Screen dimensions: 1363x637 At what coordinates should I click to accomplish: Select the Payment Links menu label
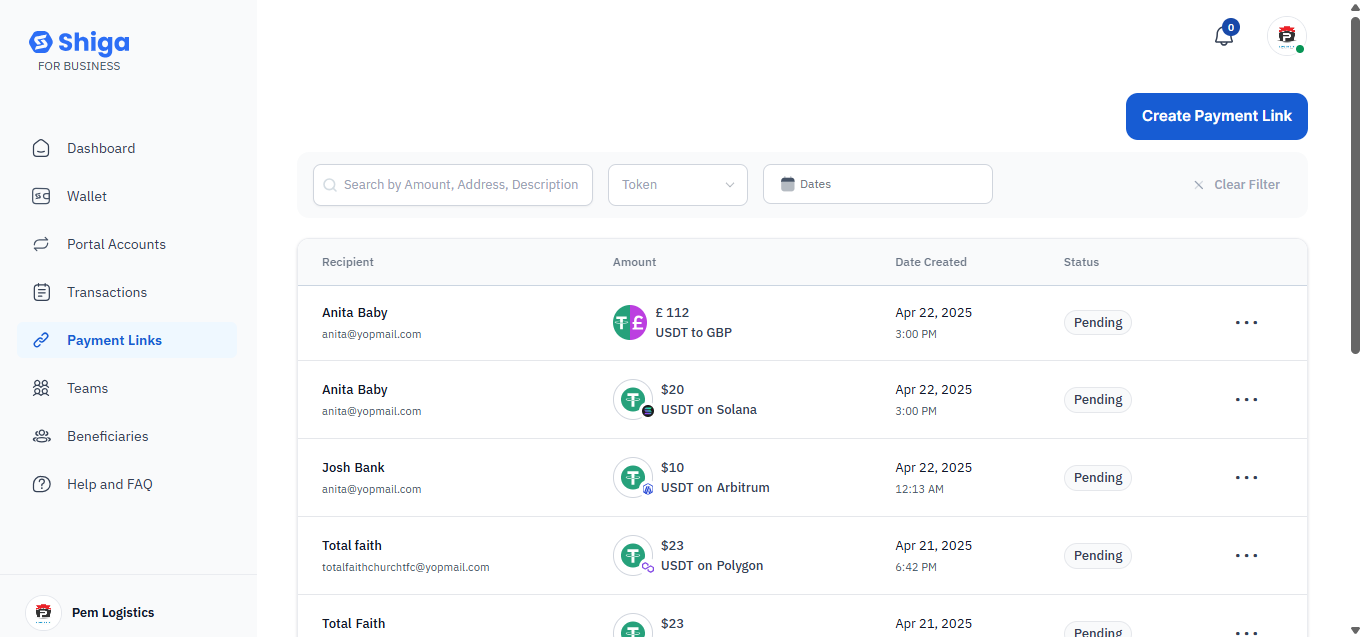(114, 340)
